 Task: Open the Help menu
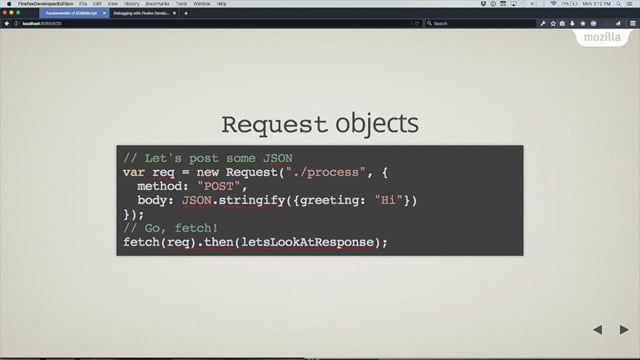click(x=222, y=4)
